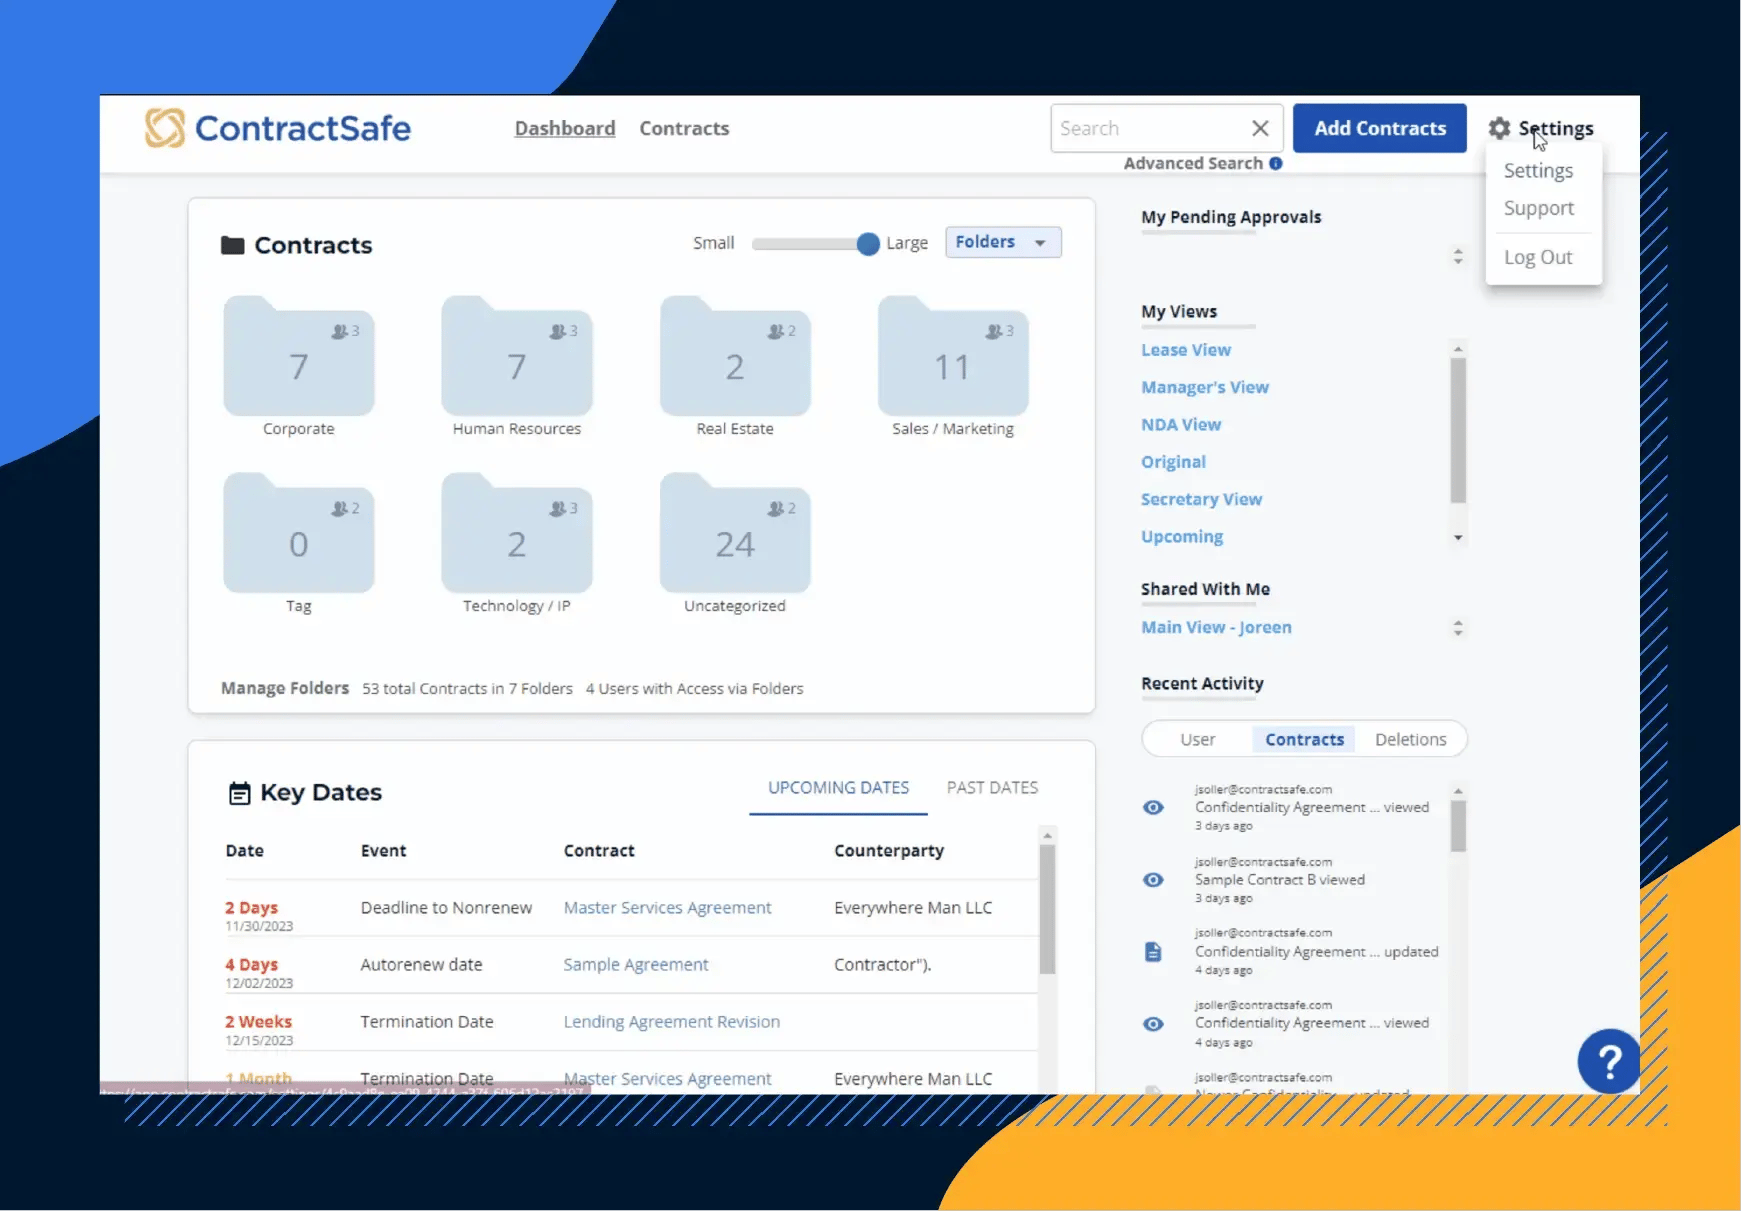Click eye icon of first Confidentiality Agreement viewed entry
This screenshot has height=1211, width=1741.
(x=1153, y=807)
